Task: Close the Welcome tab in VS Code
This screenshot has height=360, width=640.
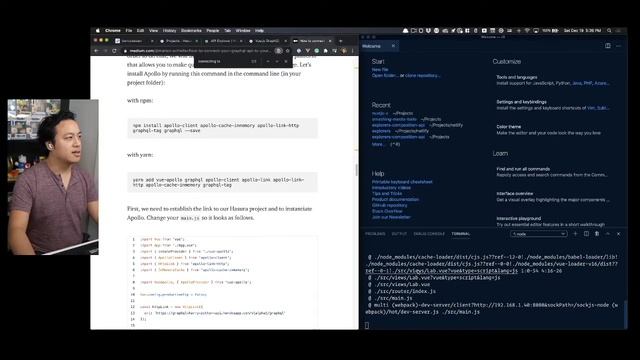Action: click(393, 46)
